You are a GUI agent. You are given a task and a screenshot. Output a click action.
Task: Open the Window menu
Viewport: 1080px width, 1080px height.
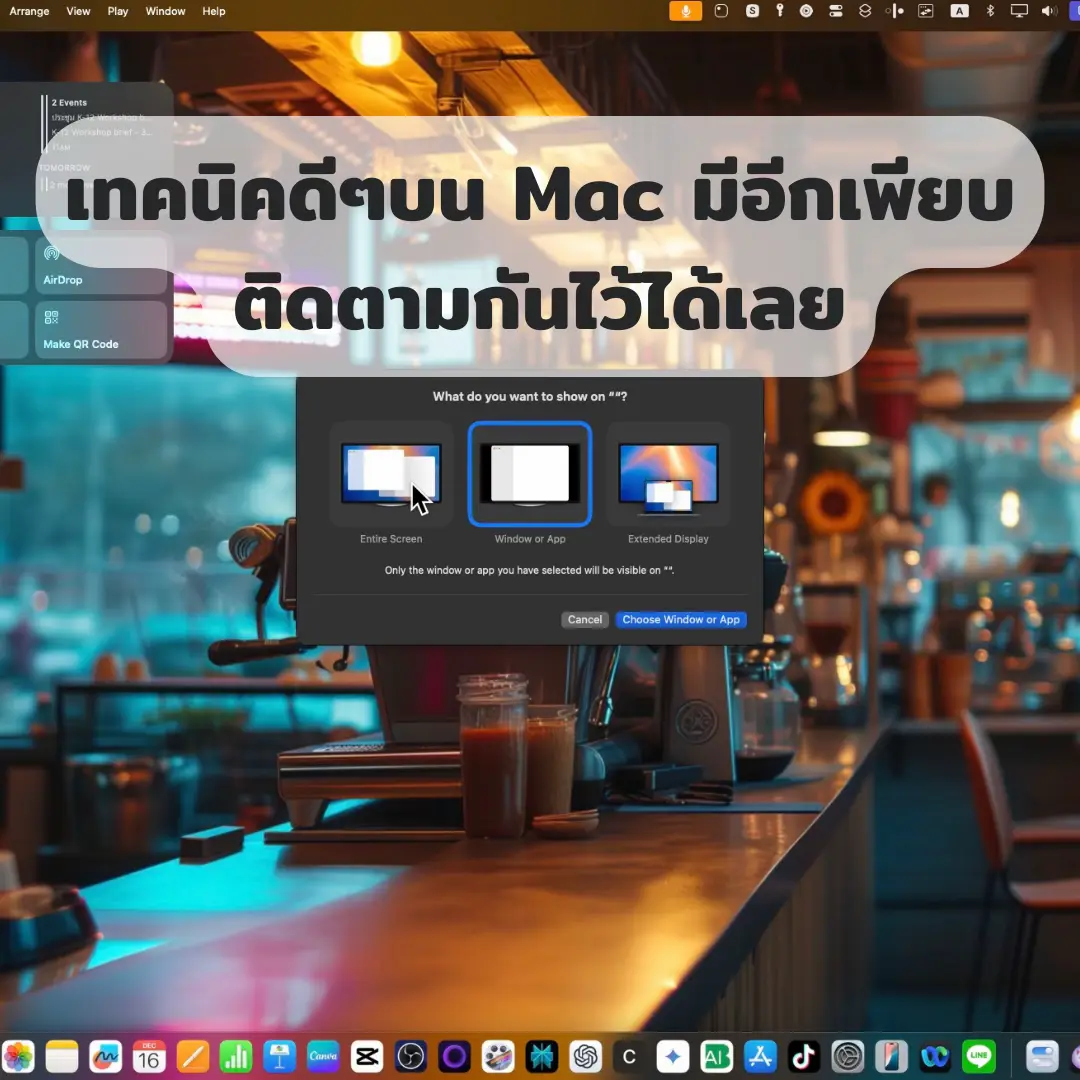tap(165, 11)
